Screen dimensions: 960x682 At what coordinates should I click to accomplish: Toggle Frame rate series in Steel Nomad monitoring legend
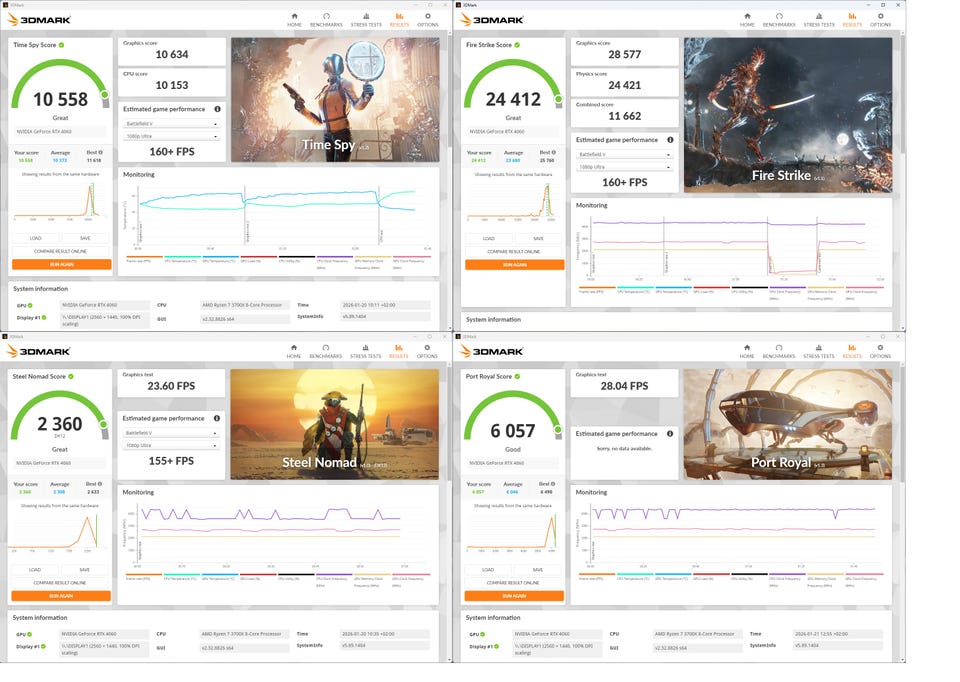point(143,576)
